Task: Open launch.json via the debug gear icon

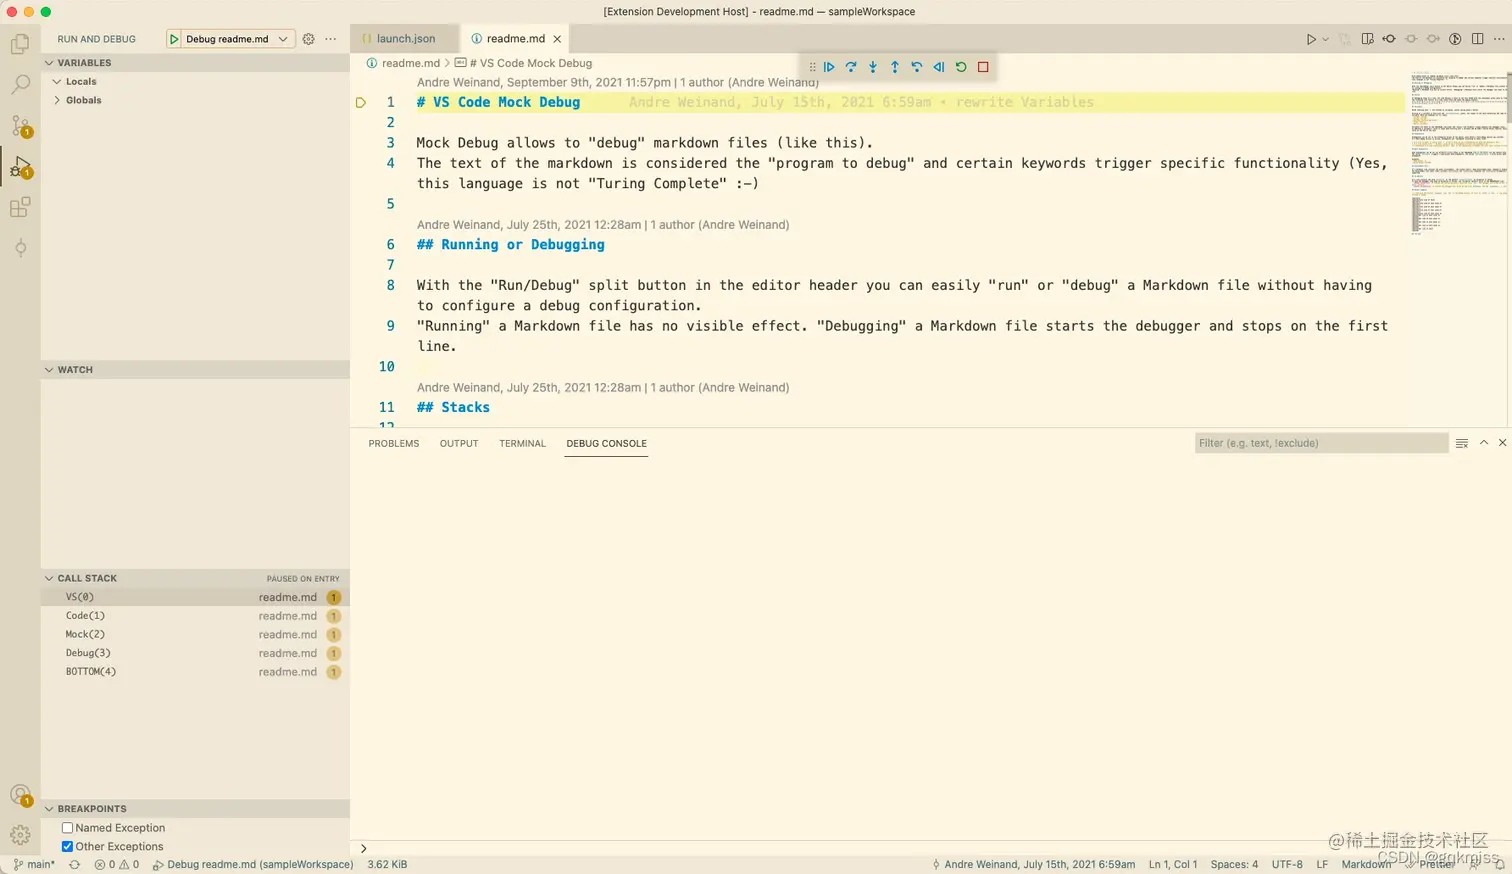Action: 309,39
